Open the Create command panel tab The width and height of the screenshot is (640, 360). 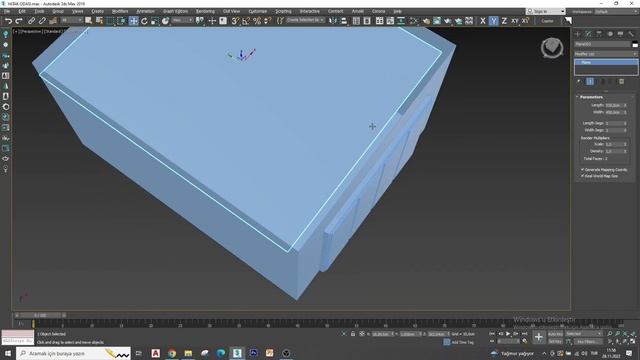click(578, 34)
